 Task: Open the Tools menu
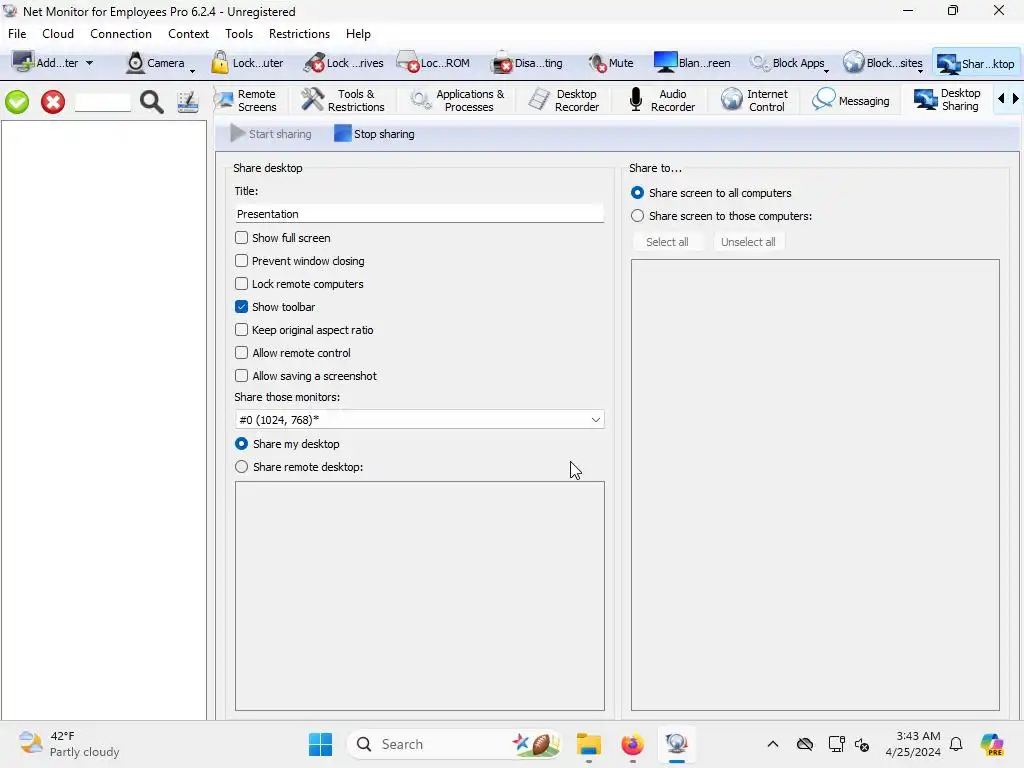point(239,34)
